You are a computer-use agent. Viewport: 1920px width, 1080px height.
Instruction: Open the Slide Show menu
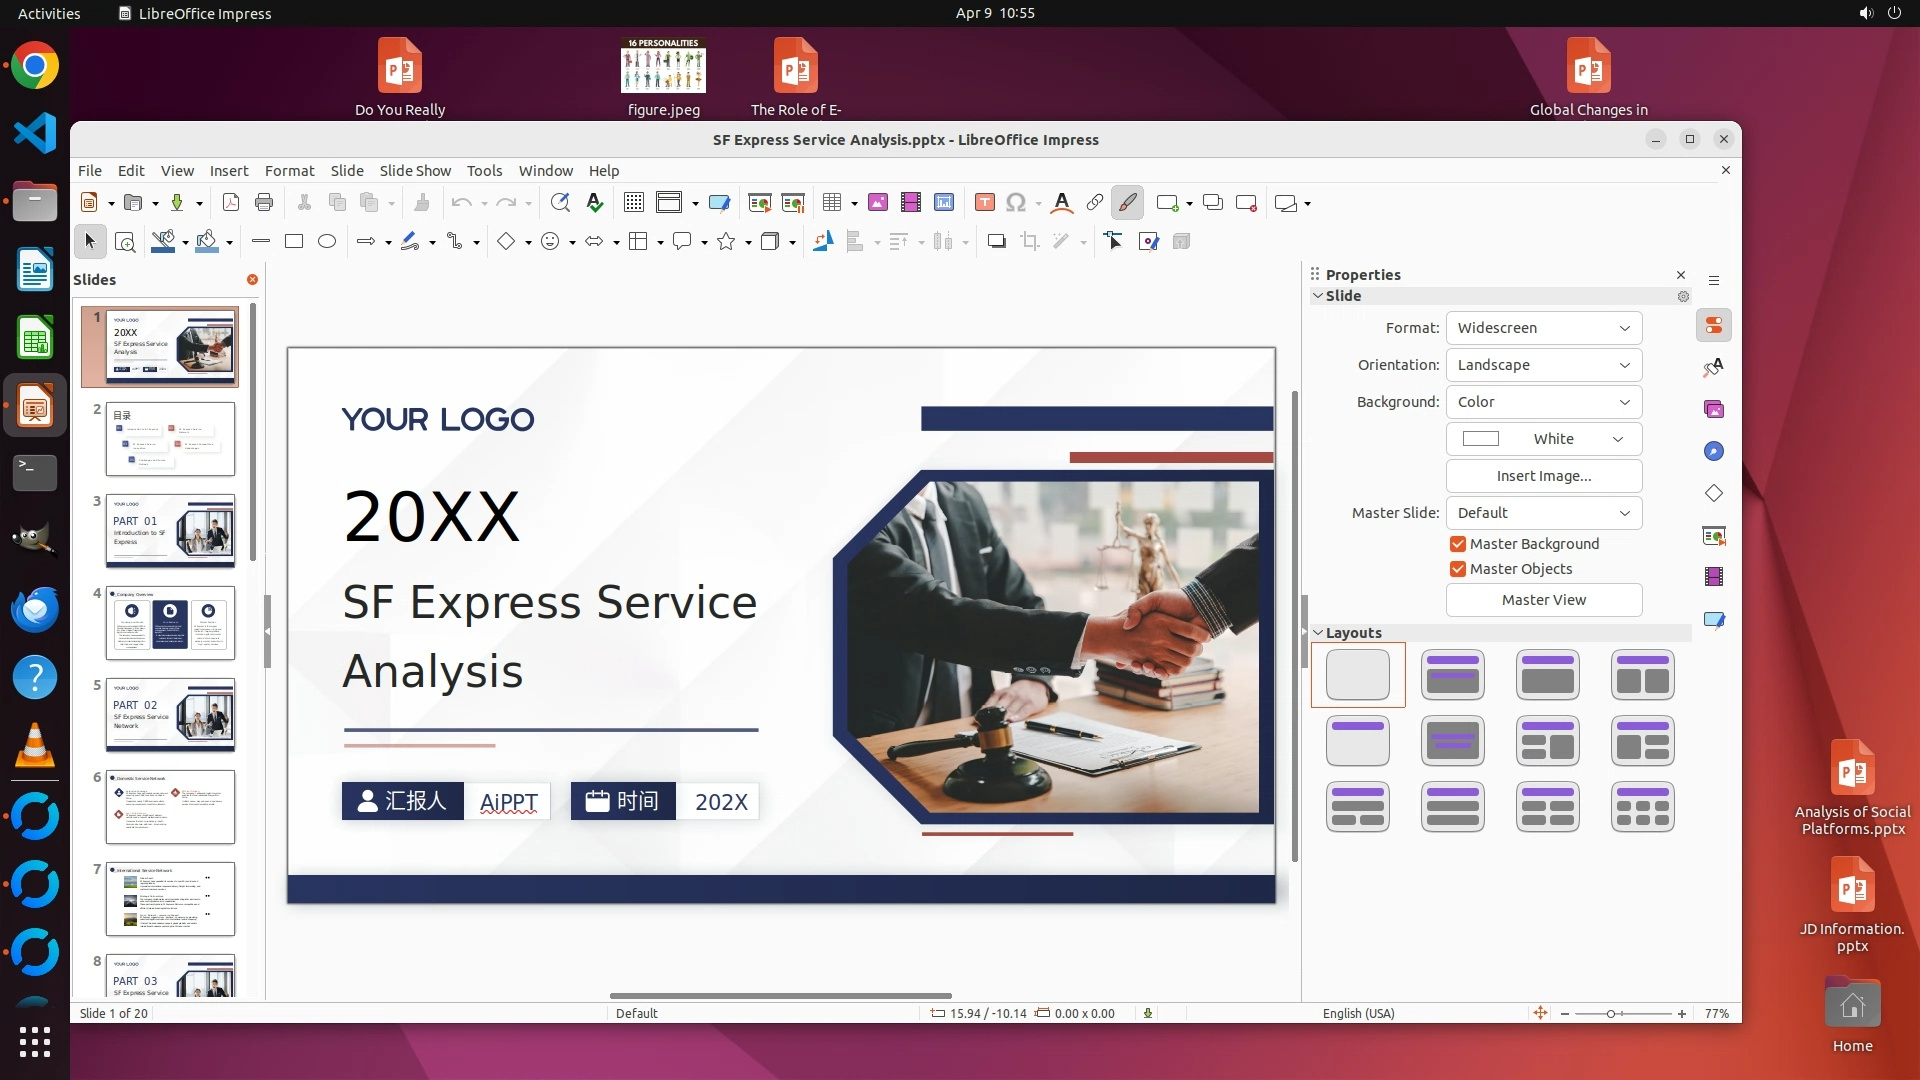tap(415, 171)
